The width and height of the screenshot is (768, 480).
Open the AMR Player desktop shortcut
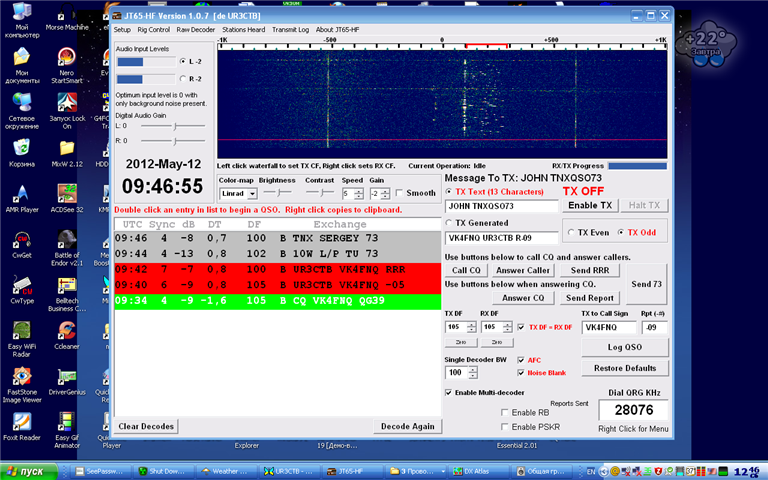21,193
